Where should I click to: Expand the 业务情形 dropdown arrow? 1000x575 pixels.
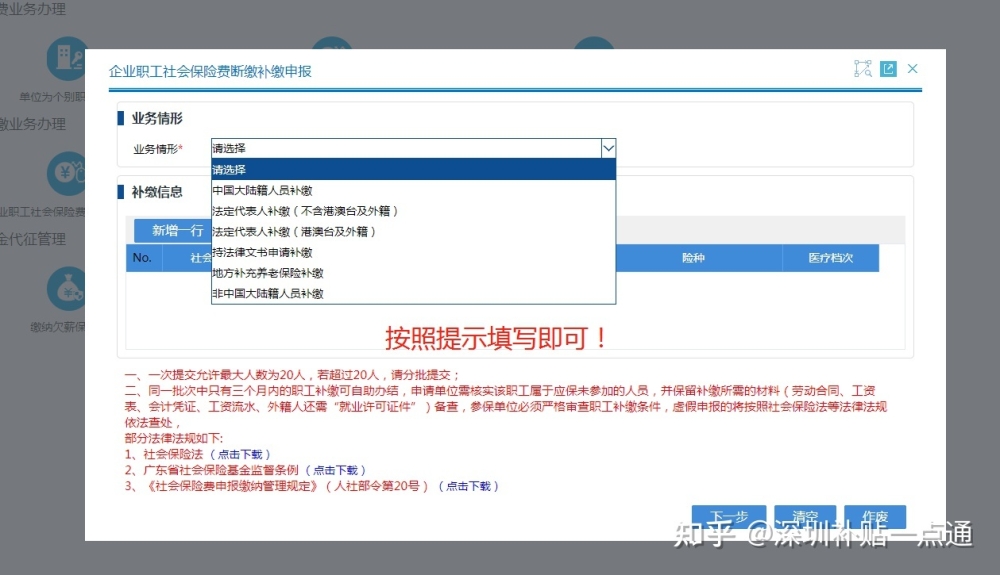pos(608,149)
